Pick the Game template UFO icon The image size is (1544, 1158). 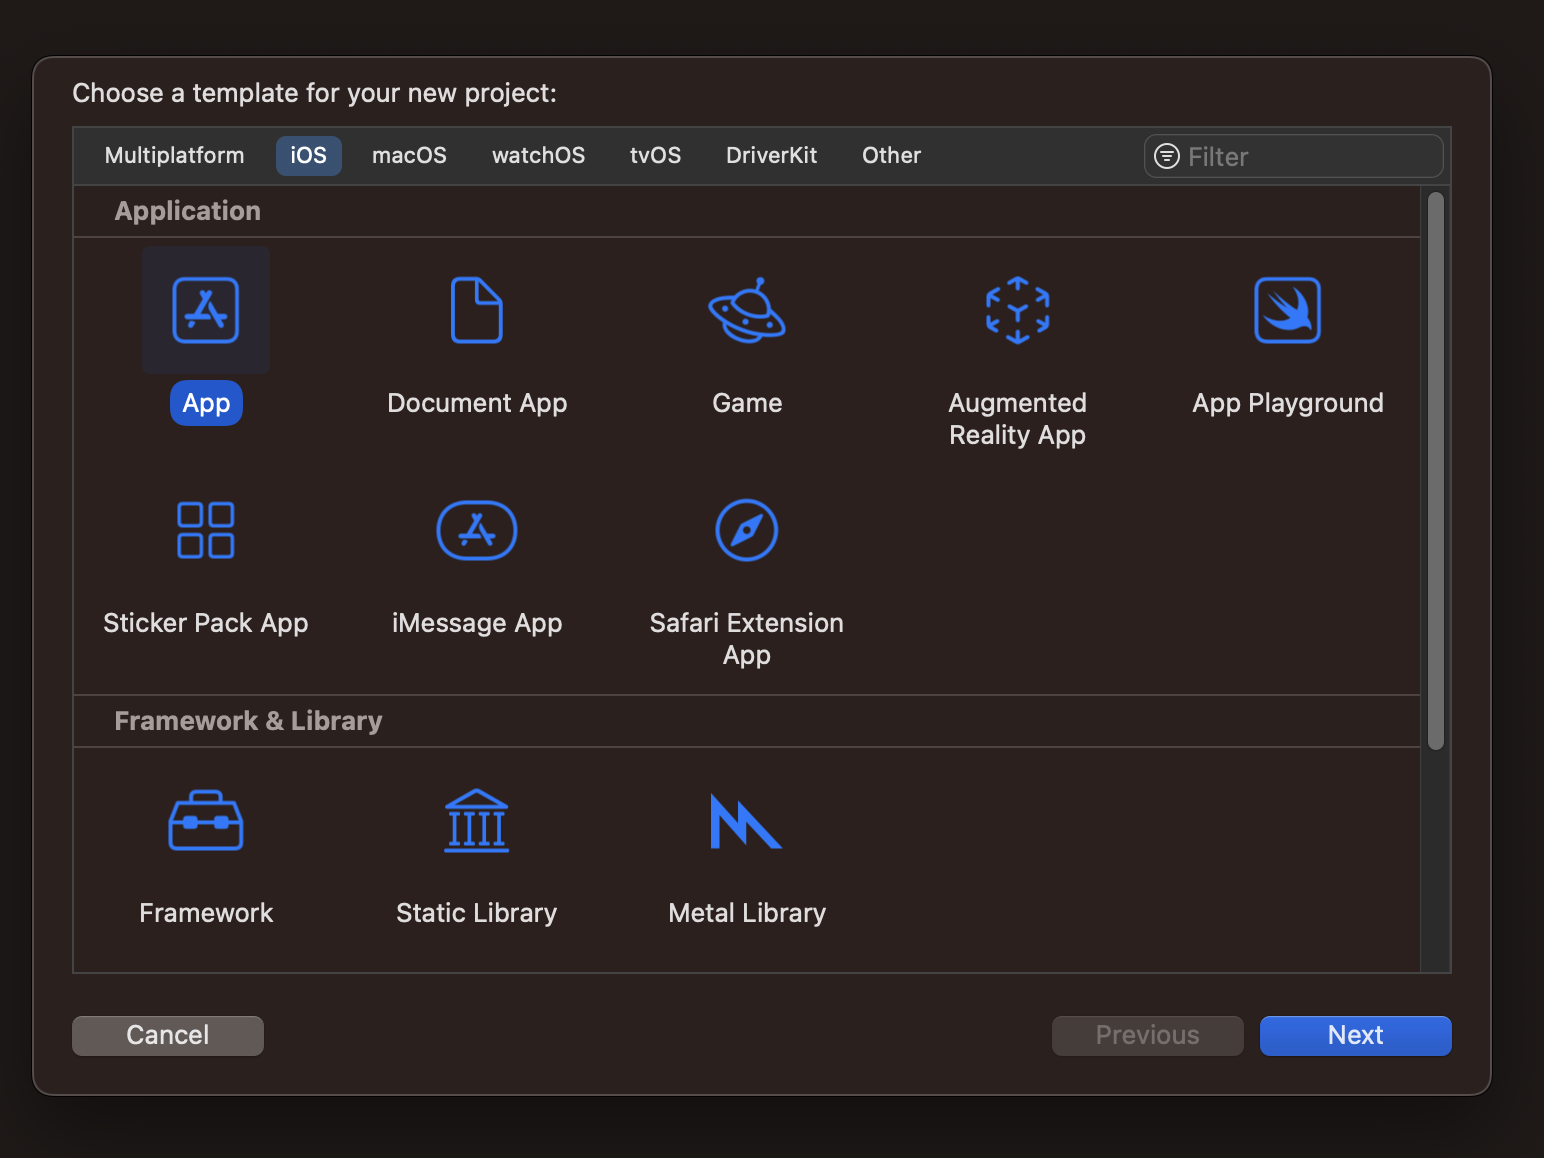click(747, 310)
